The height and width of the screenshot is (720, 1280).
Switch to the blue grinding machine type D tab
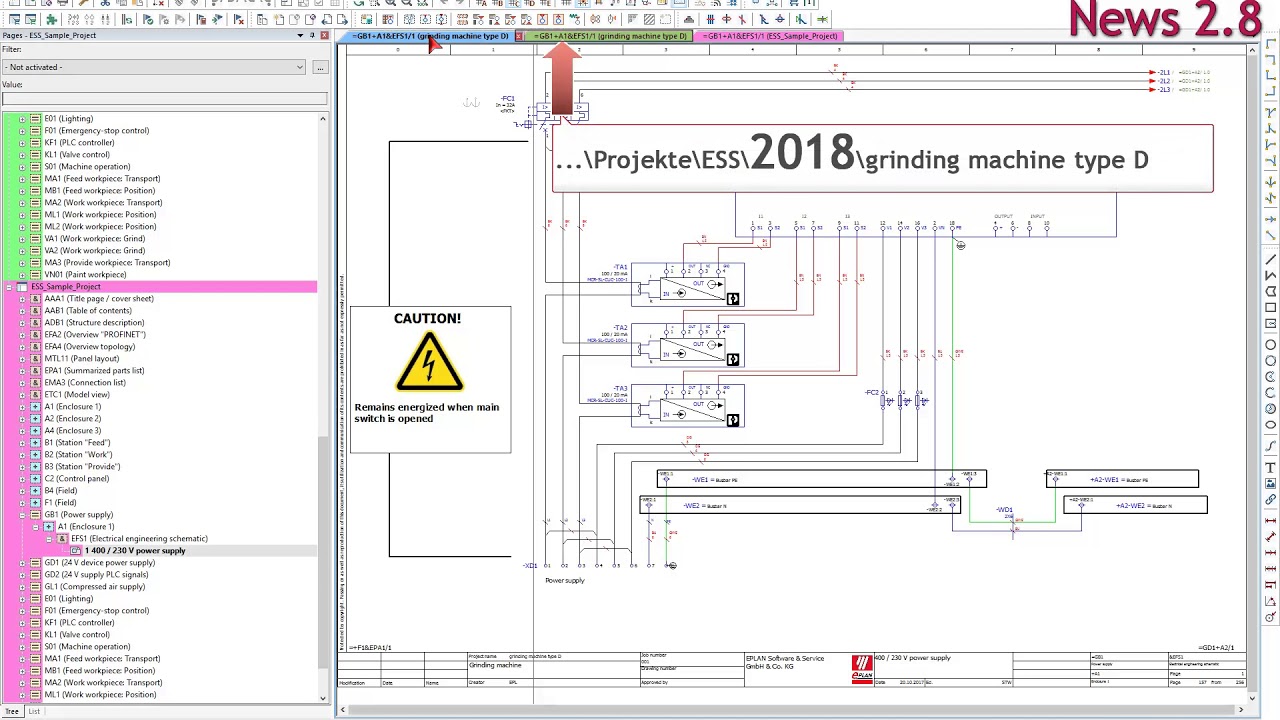pyautogui.click(x=430, y=36)
